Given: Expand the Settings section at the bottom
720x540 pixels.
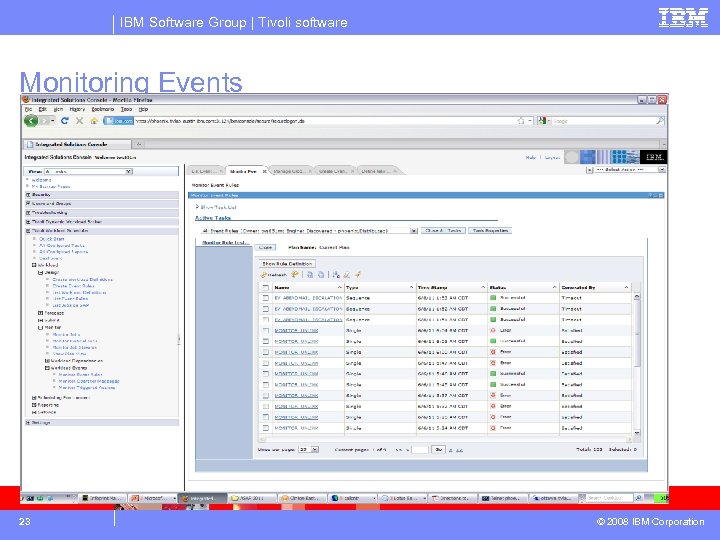Looking at the screenshot, I should (28, 422).
